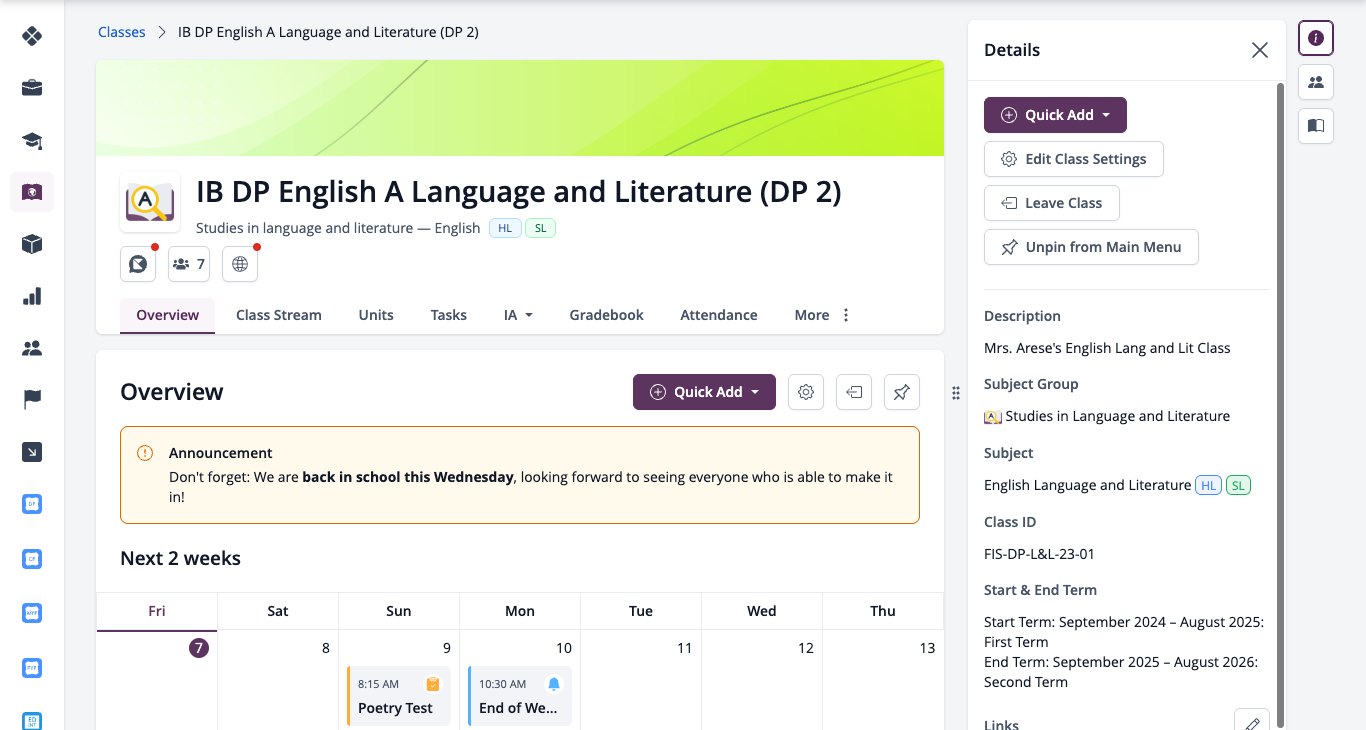Click the Leave Class button
Screen dimensions: 1366x730
point(1052,203)
